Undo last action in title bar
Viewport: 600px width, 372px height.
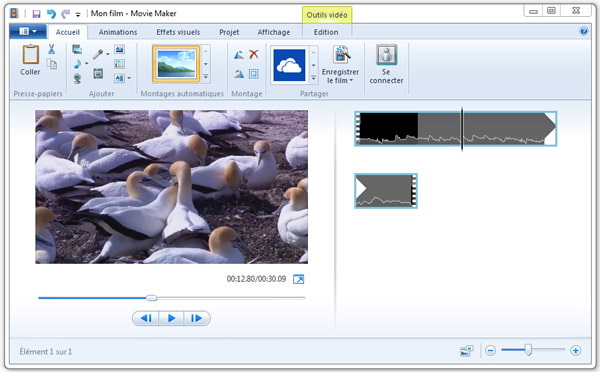tap(51, 14)
